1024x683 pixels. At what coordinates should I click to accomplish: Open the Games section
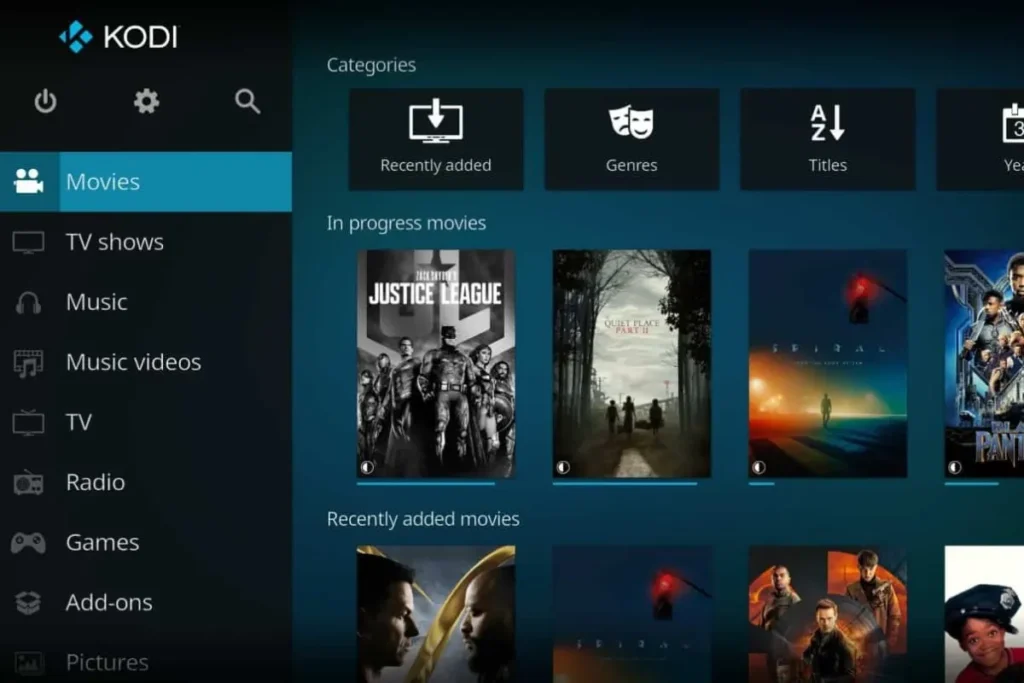(x=146, y=543)
